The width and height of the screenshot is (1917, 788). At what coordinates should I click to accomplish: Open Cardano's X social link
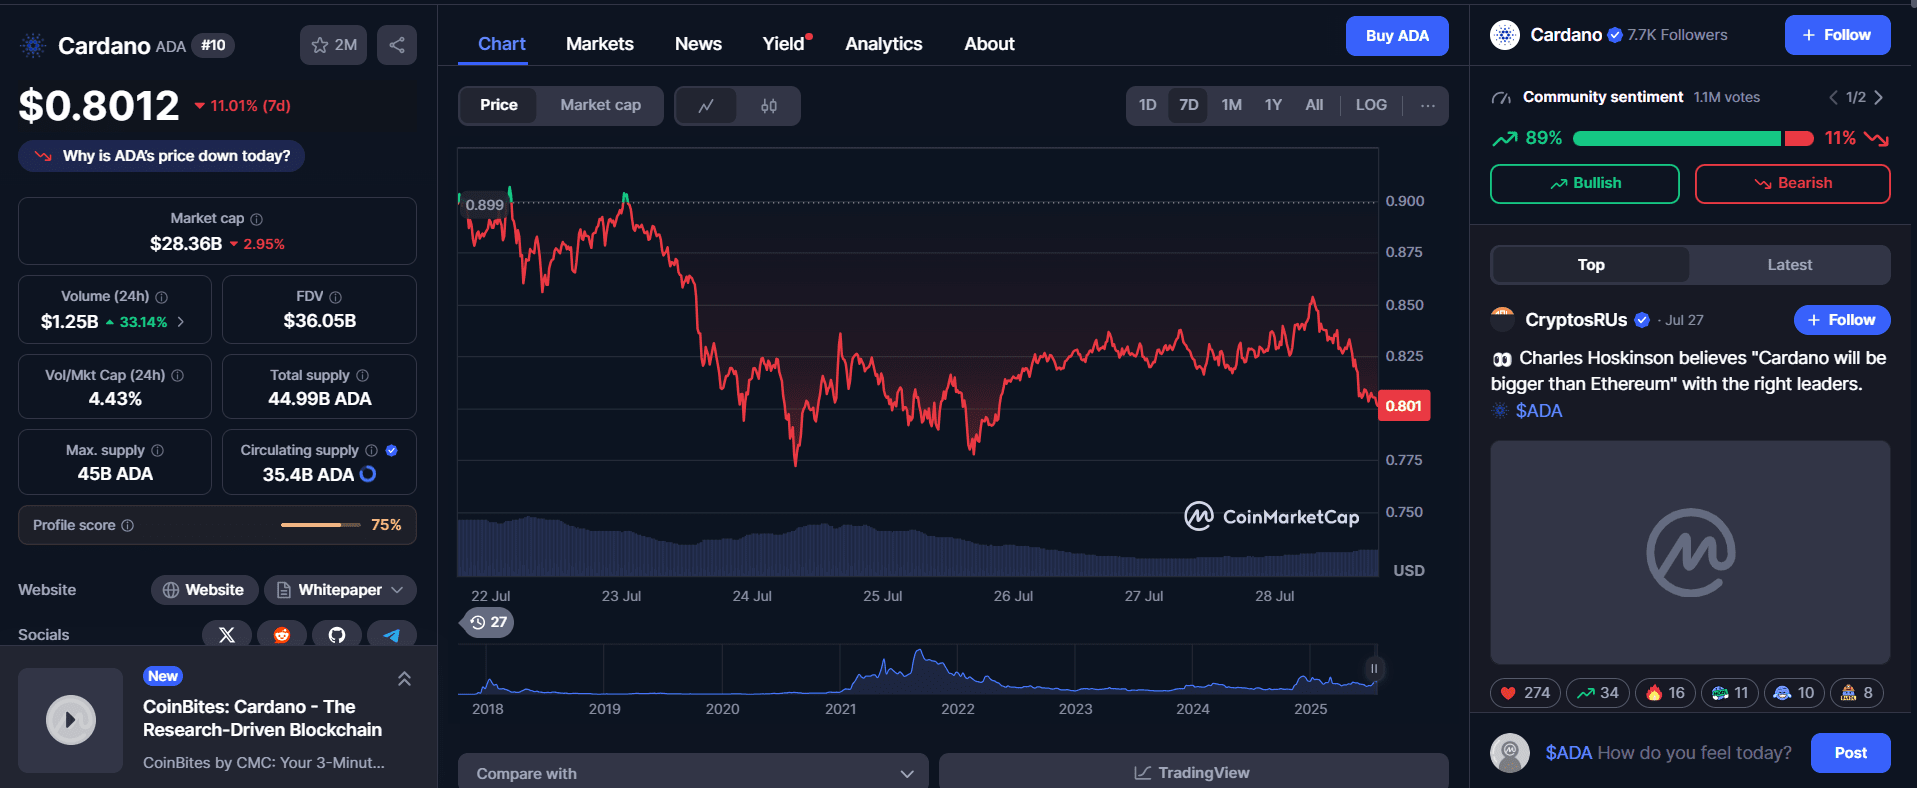click(x=227, y=634)
